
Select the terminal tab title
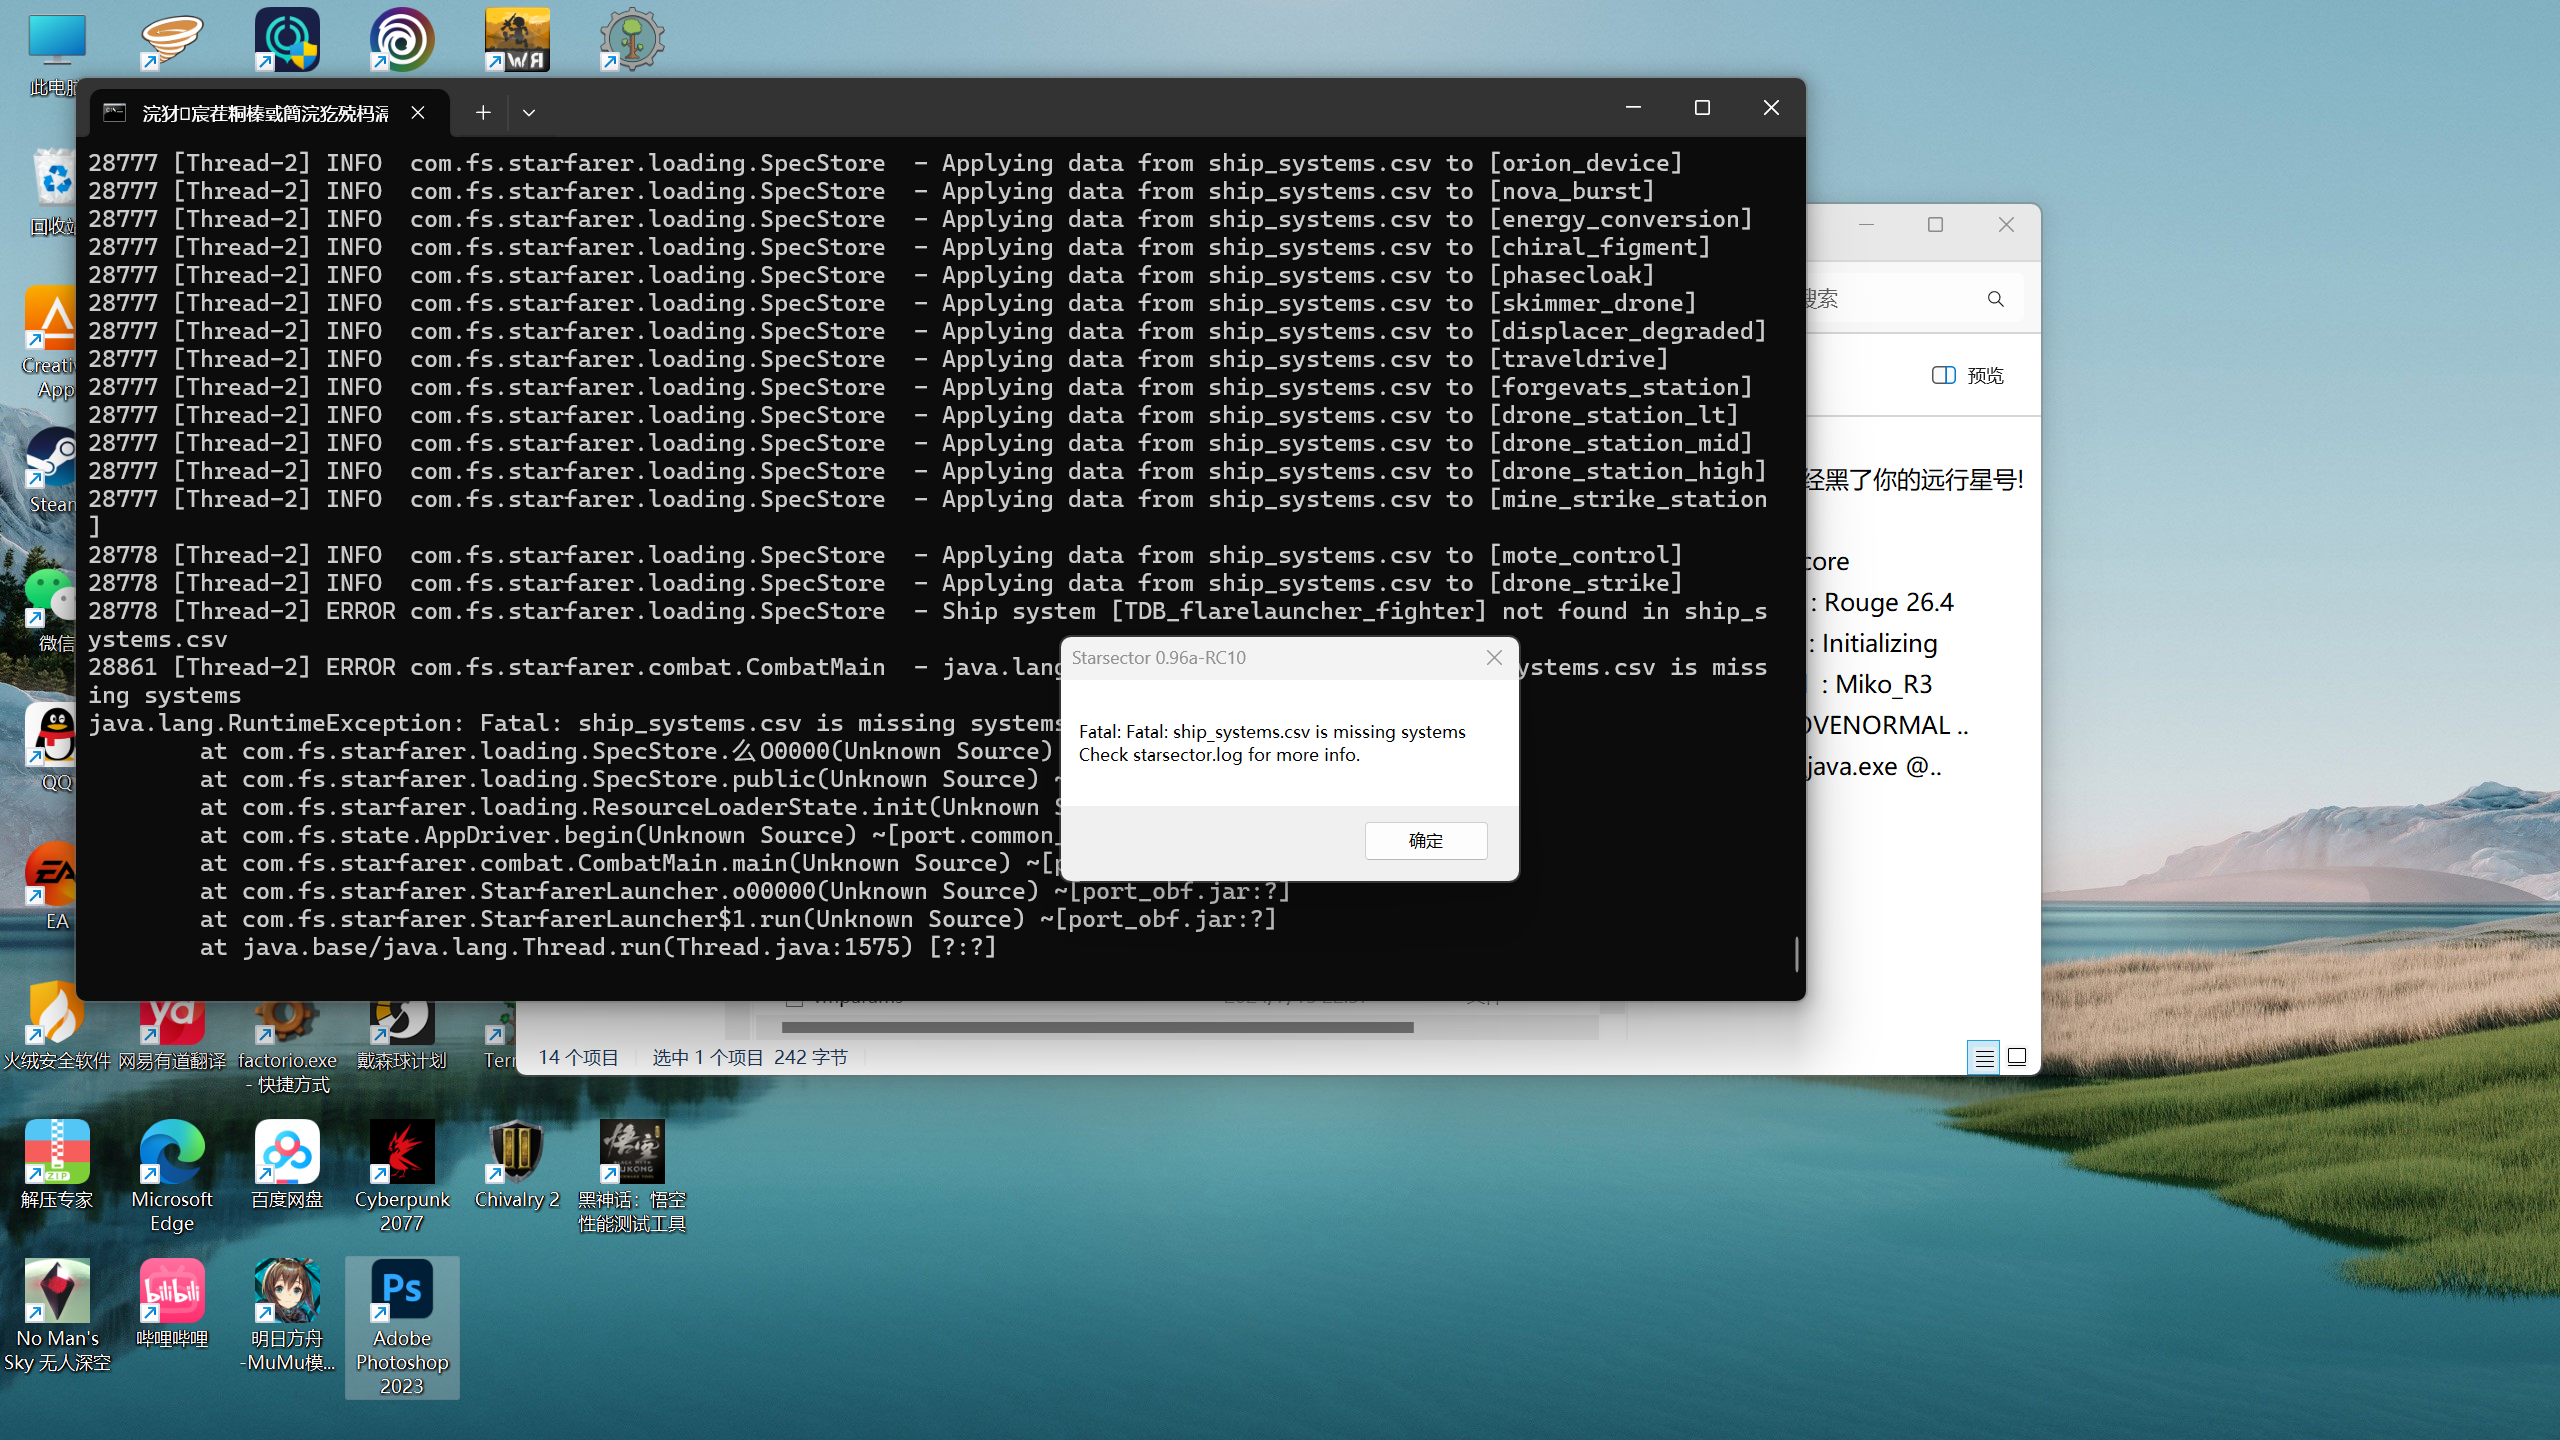point(265,113)
